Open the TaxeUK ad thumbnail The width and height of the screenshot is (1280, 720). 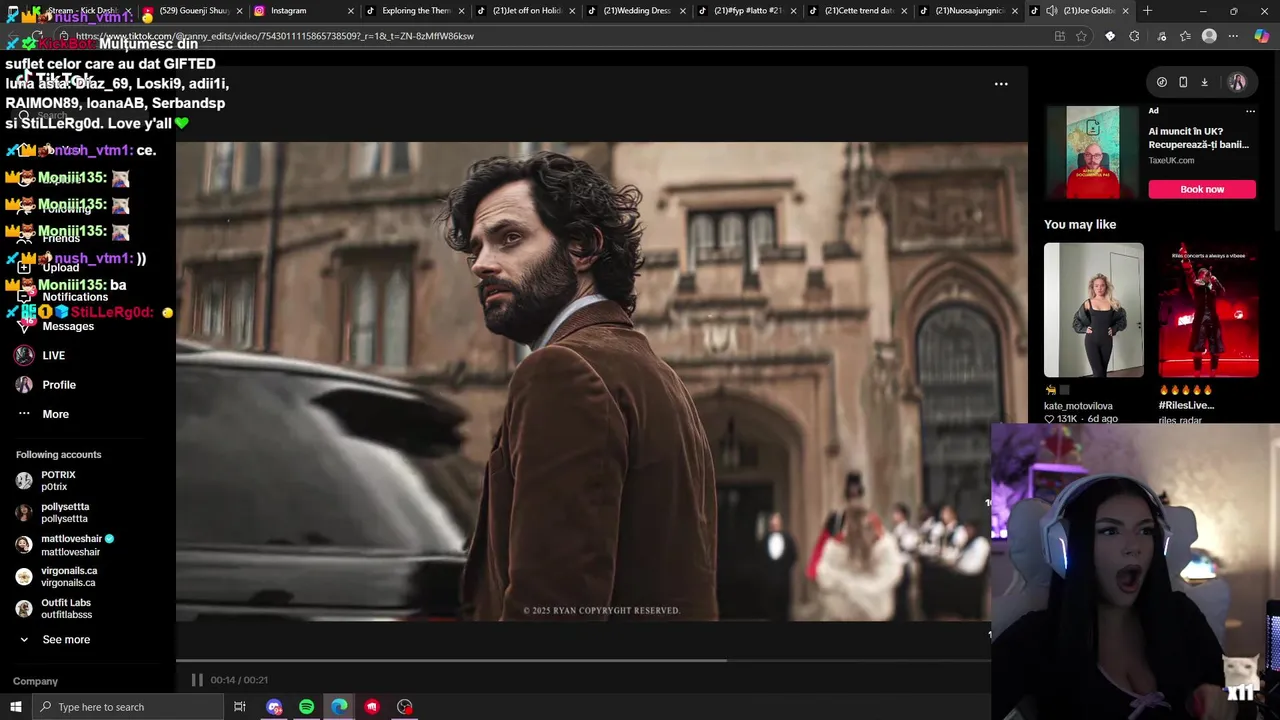pyautogui.click(x=1093, y=152)
